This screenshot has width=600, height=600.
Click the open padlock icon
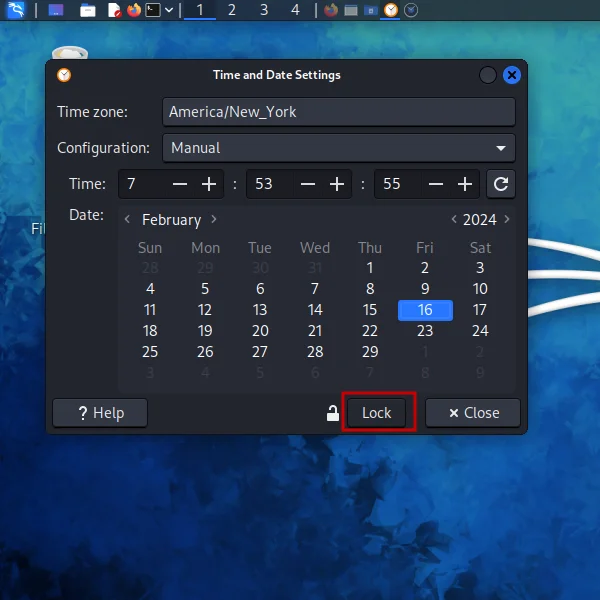coord(333,413)
